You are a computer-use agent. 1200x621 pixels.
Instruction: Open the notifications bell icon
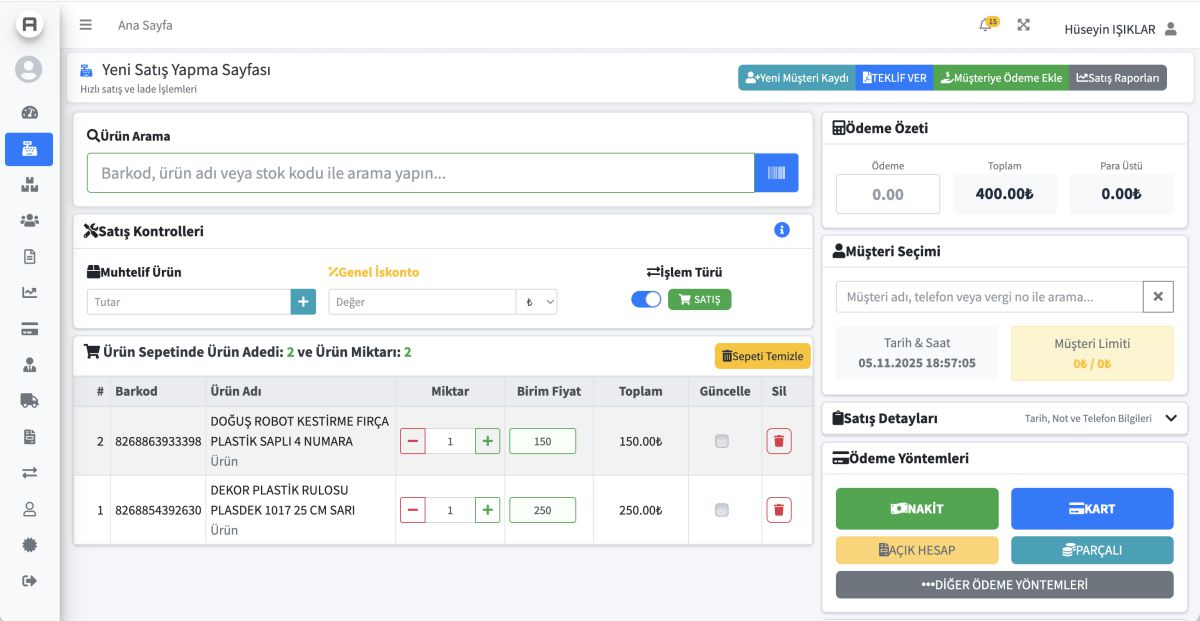(986, 26)
